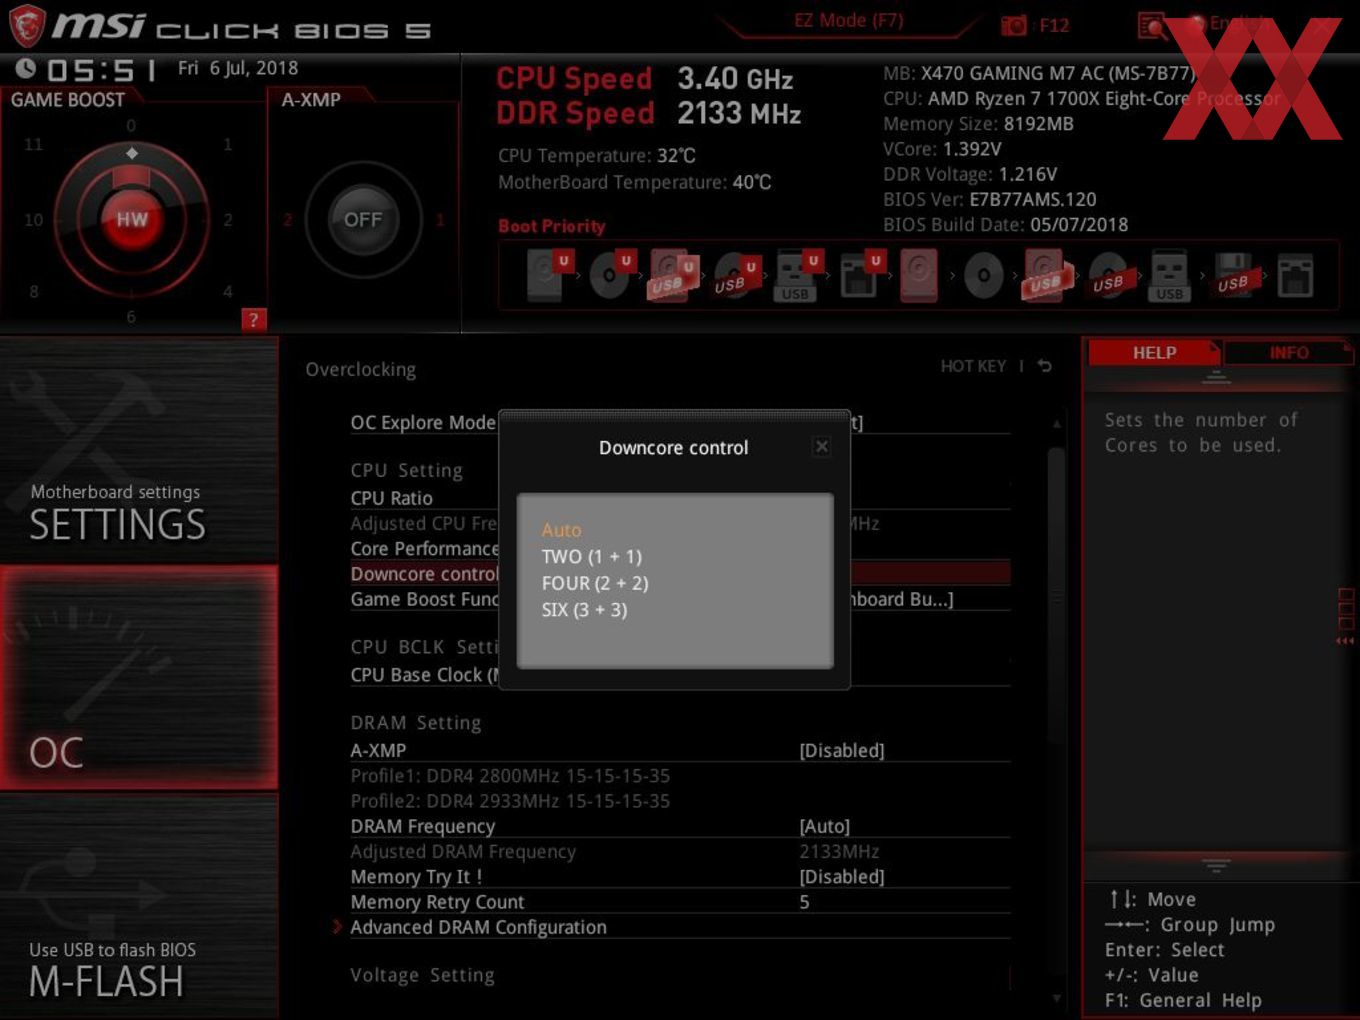Close the Downcore control dialog
Screen dimensions: 1360x1020
point(821,447)
